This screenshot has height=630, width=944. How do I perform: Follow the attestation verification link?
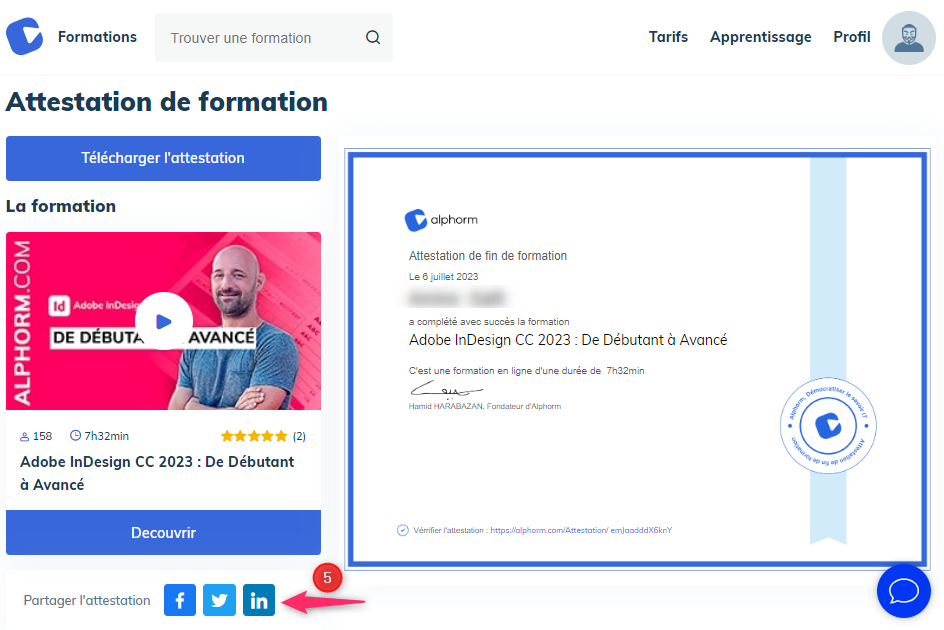click(x=581, y=530)
